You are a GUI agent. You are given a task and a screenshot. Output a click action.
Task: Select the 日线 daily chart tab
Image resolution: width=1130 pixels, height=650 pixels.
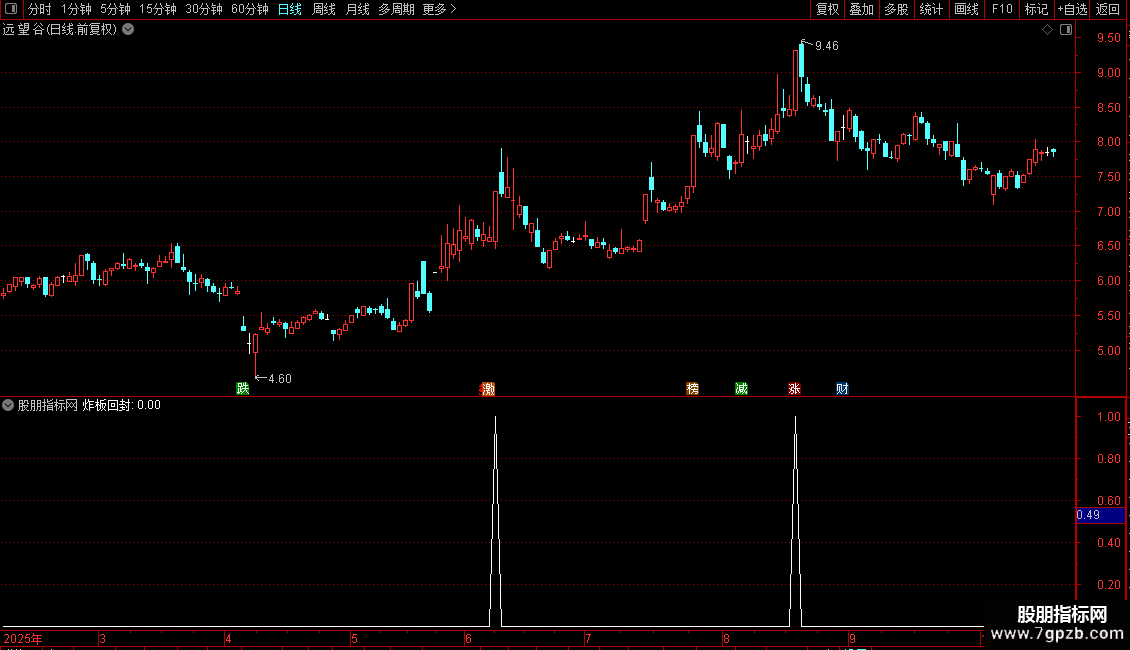(290, 9)
